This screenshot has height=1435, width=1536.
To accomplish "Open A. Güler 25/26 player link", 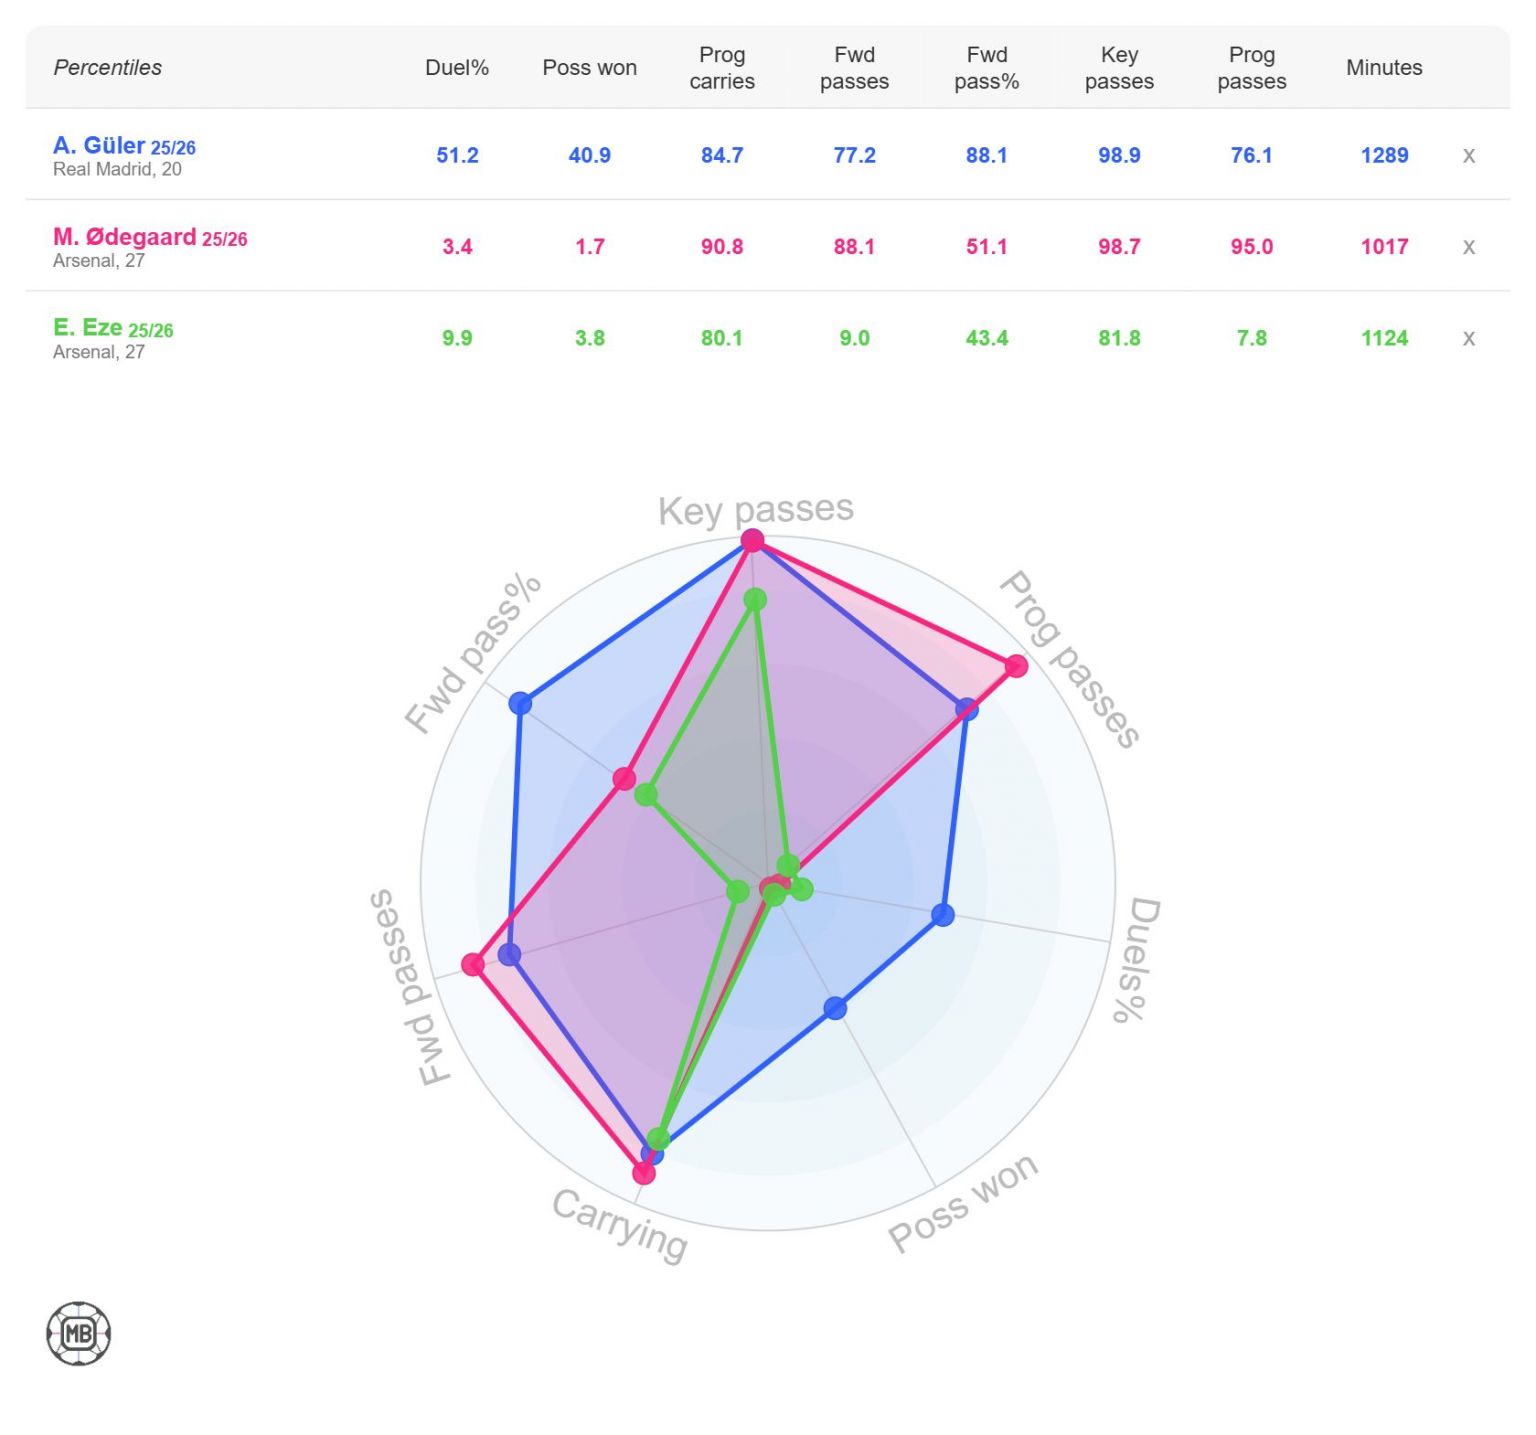I will click(124, 146).
